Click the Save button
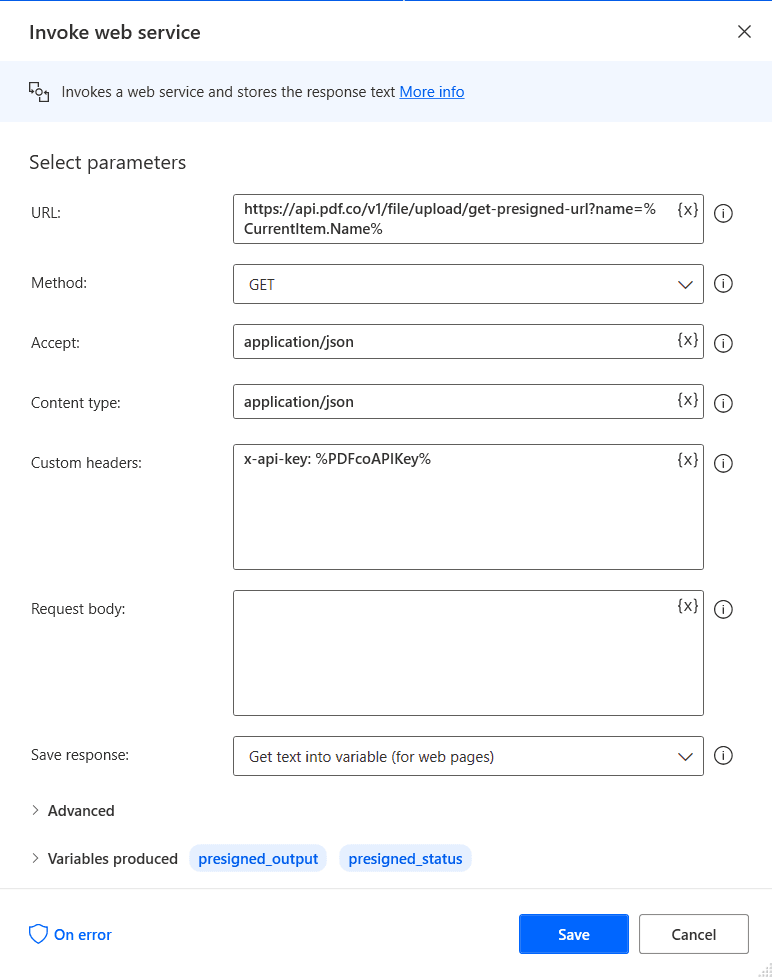This screenshot has width=772, height=979. [x=573, y=934]
